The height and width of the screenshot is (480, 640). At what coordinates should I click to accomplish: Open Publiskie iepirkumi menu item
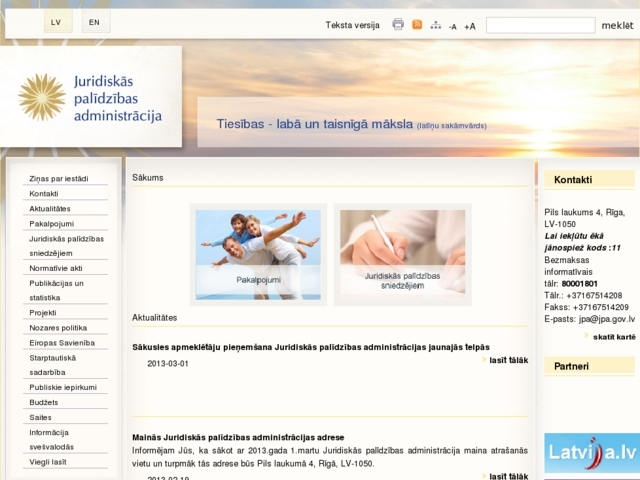(x=65, y=387)
